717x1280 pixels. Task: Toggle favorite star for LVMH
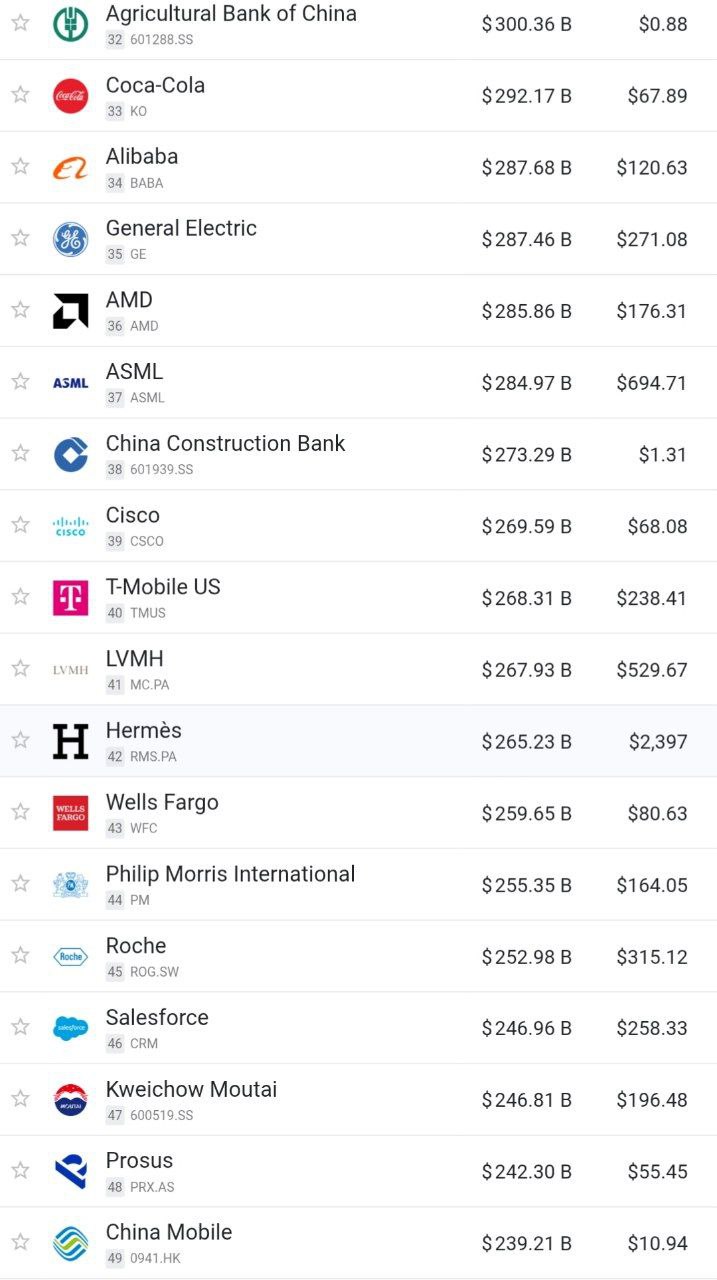[20, 668]
